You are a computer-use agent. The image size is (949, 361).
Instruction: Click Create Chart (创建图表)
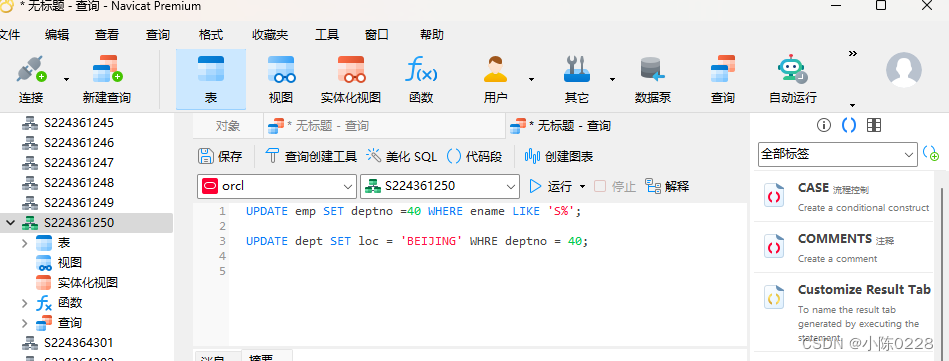pyautogui.click(x=559, y=156)
